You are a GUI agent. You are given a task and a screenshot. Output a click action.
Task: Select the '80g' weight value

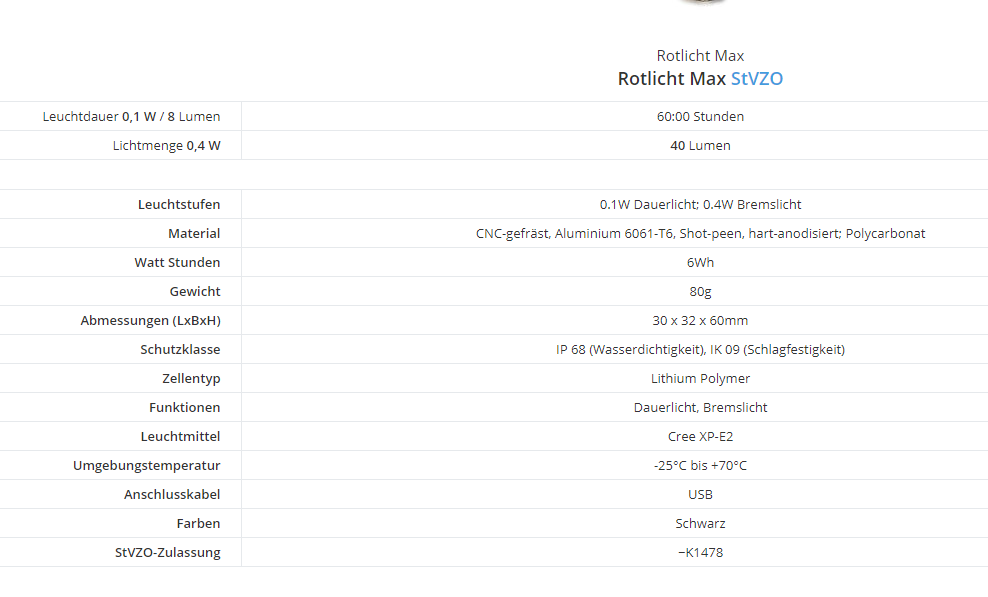(x=700, y=292)
